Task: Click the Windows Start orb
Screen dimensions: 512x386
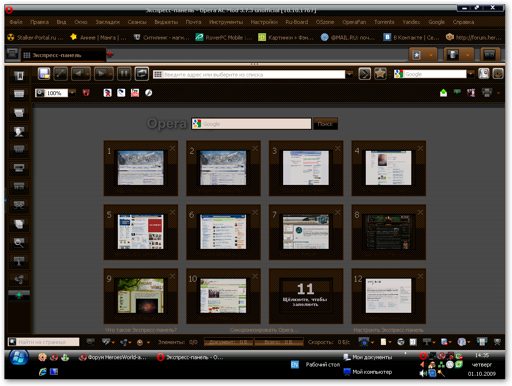Action: (19, 357)
